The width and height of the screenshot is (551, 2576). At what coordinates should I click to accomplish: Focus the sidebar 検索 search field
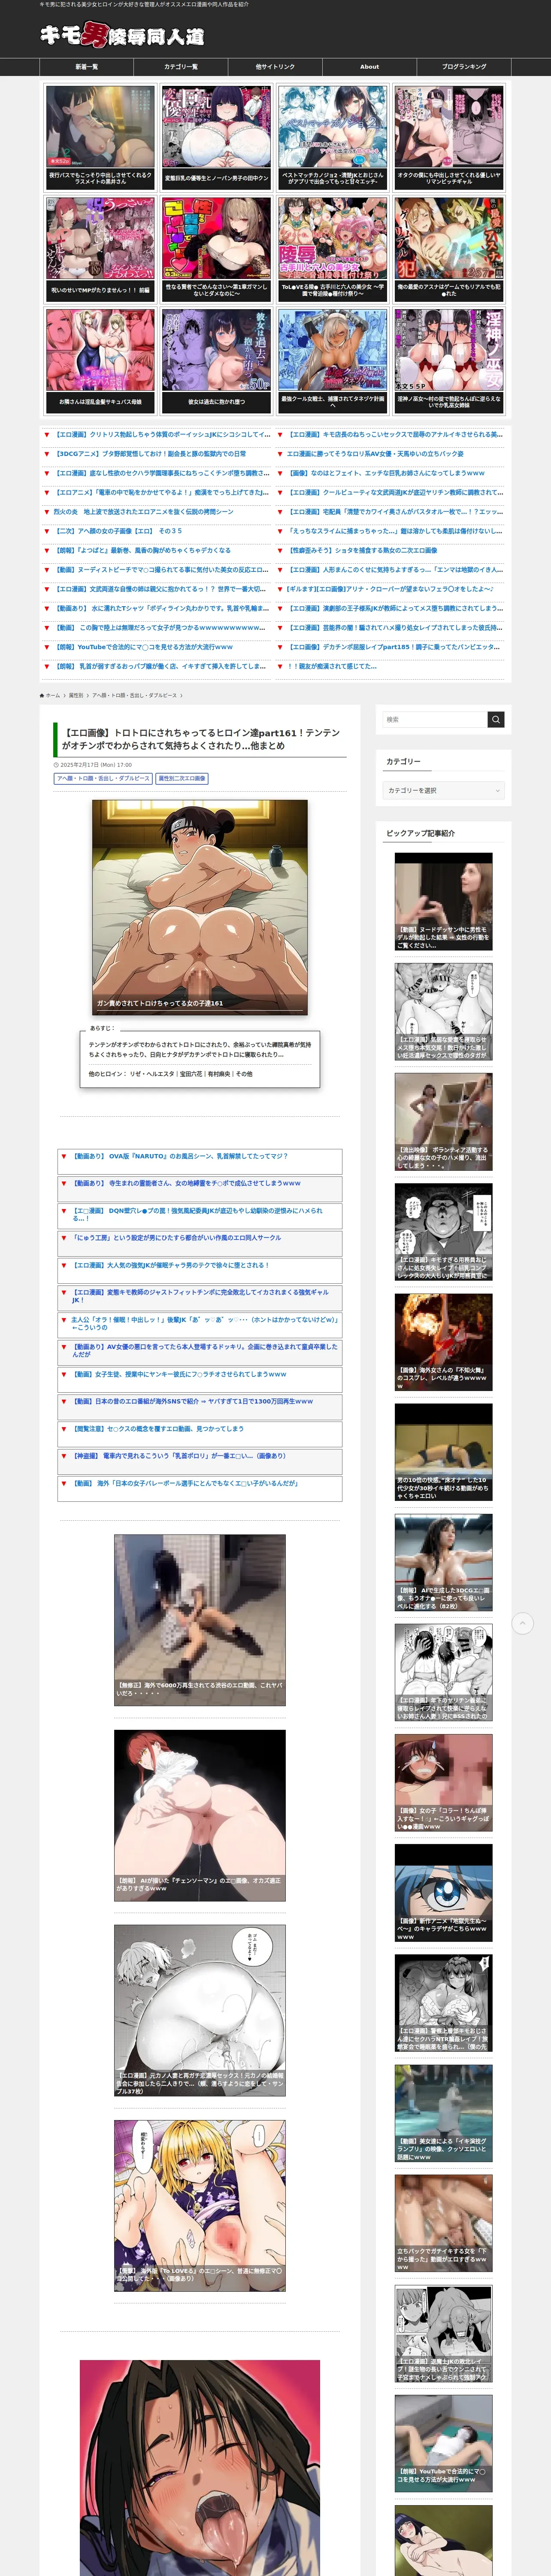pos(435,719)
